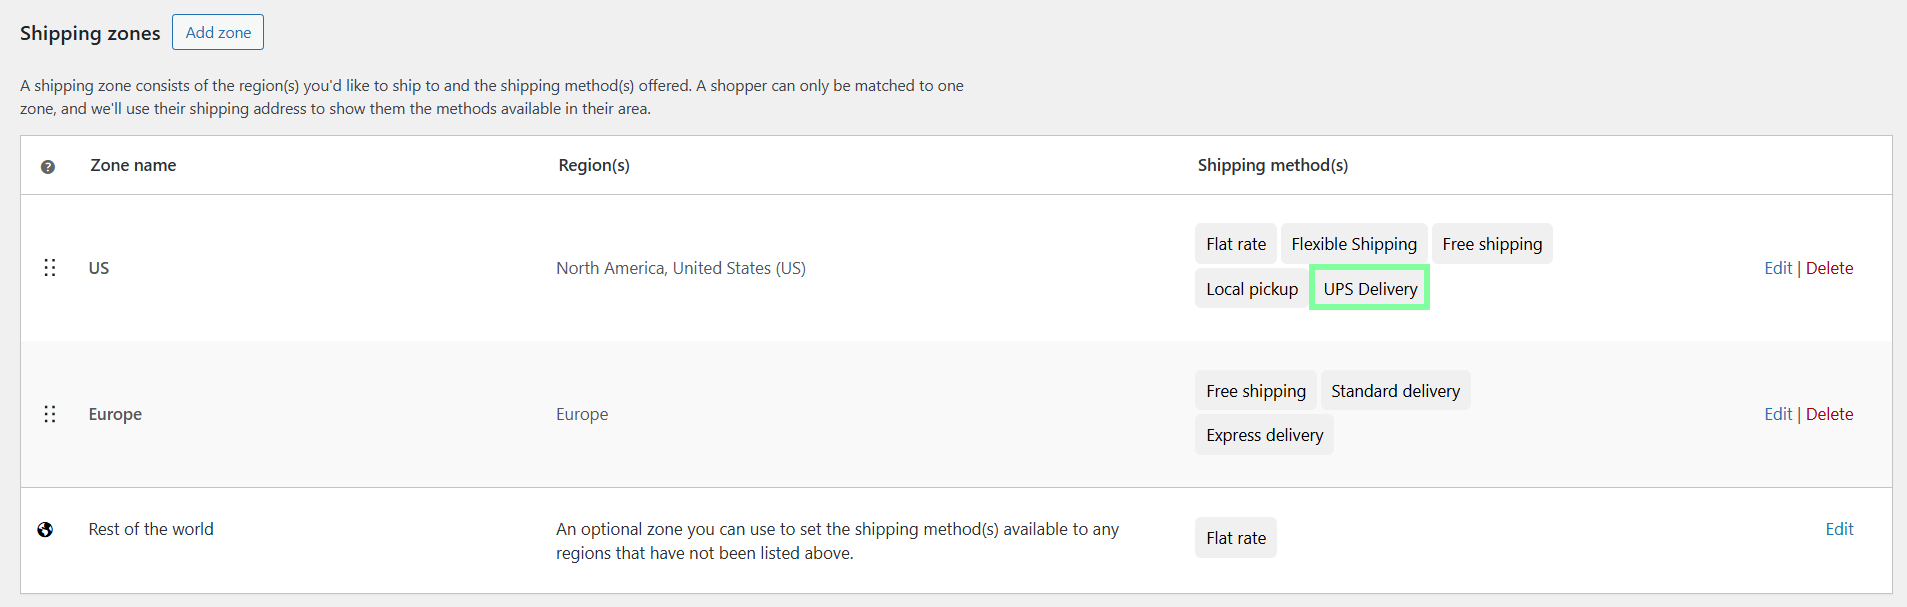Edit the Rest of the world zone
The height and width of the screenshot is (607, 1907).
tap(1839, 528)
